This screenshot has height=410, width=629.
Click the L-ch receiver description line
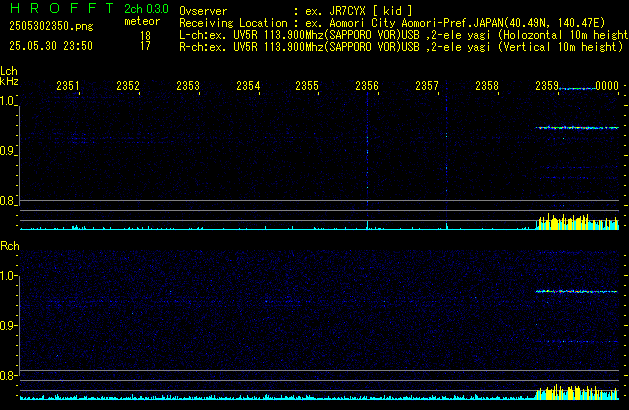403,35
